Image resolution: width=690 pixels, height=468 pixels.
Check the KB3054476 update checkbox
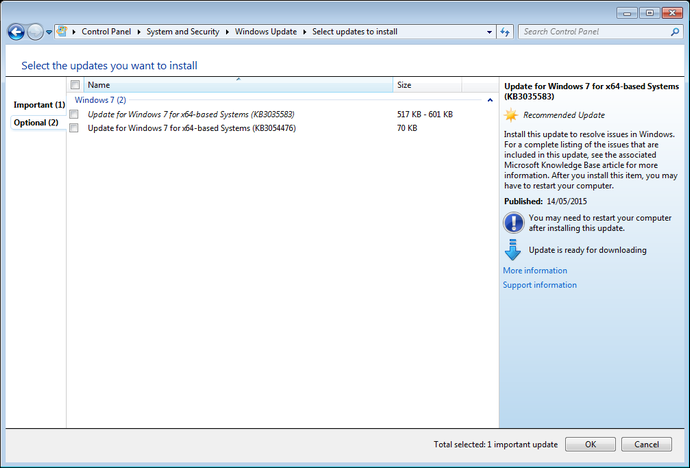click(x=74, y=128)
